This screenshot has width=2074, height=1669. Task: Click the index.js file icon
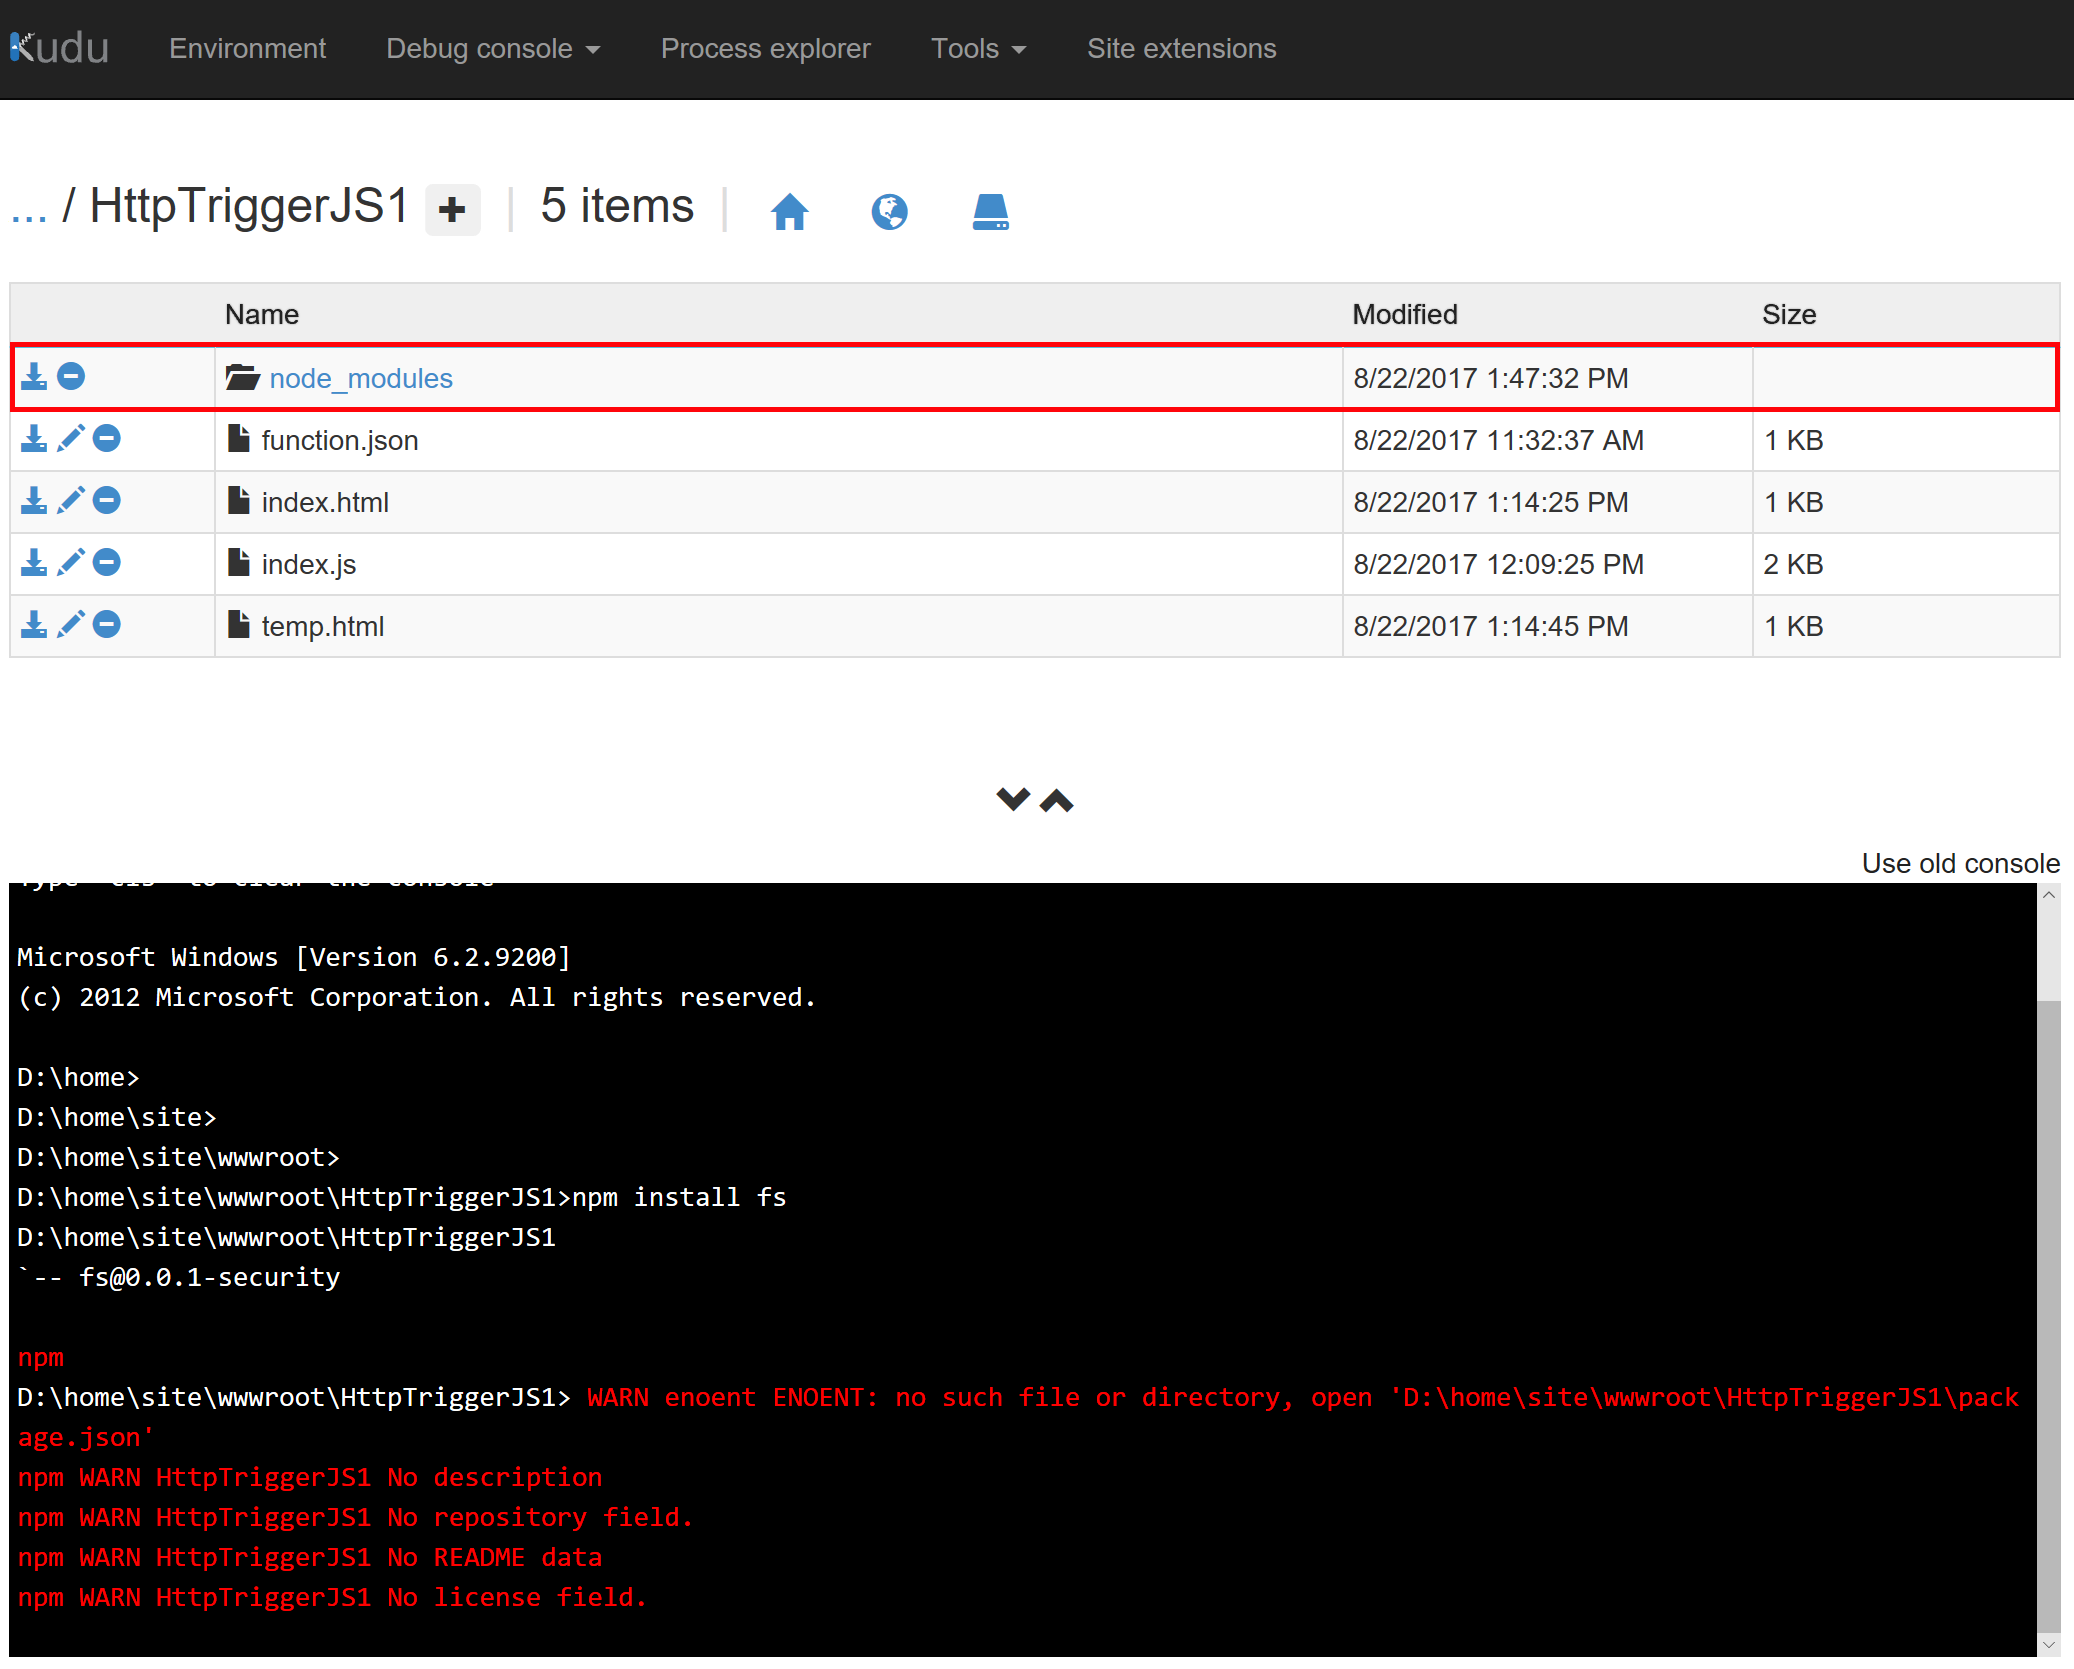238,562
